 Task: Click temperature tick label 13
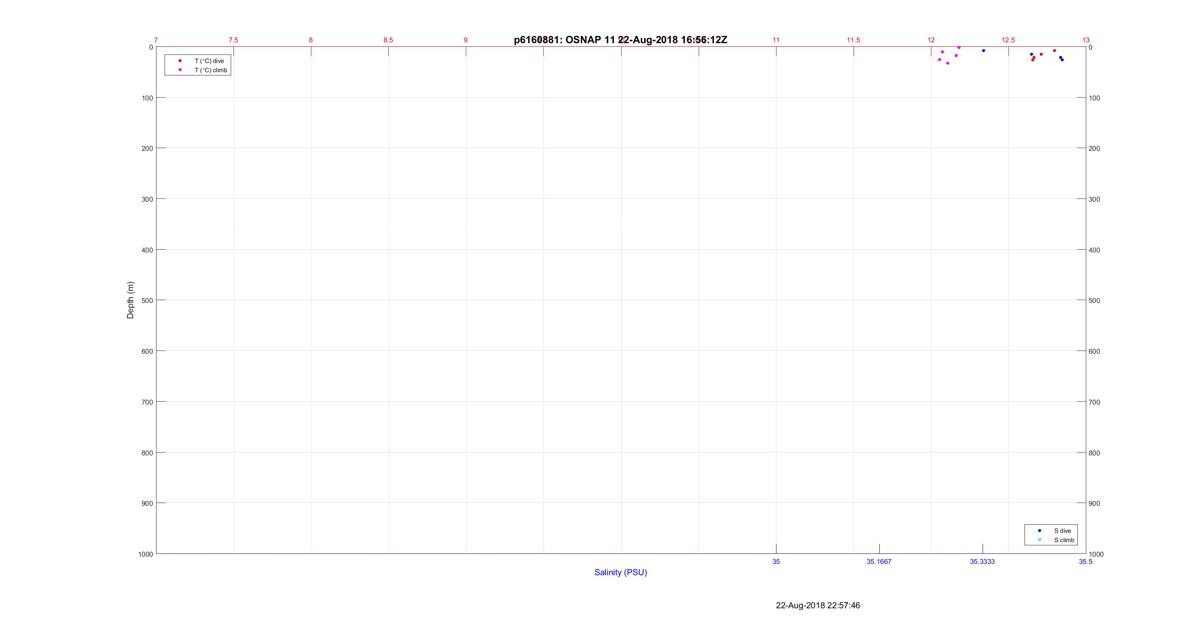(1086, 40)
